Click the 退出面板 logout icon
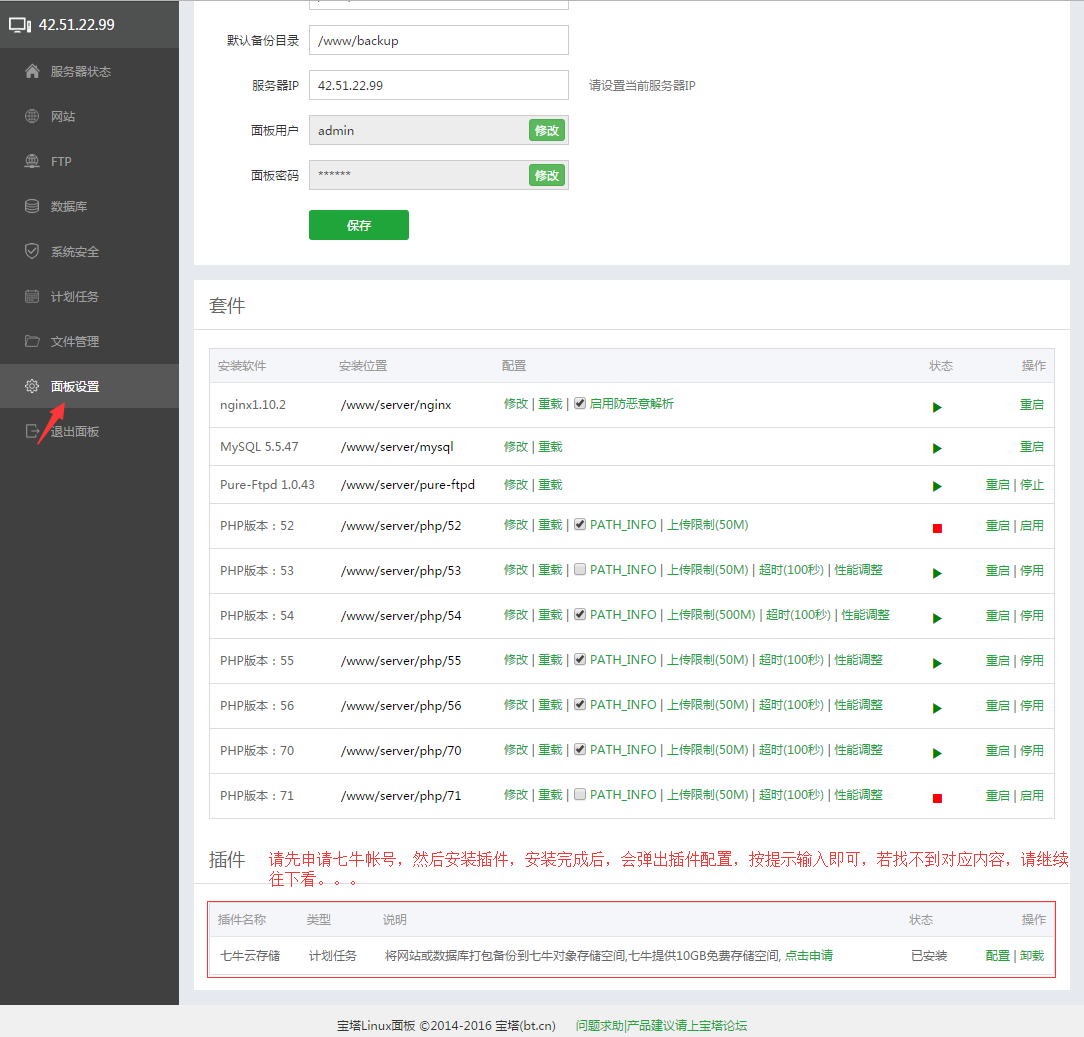This screenshot has height=1037, width=1084. [x=32, y=431]
